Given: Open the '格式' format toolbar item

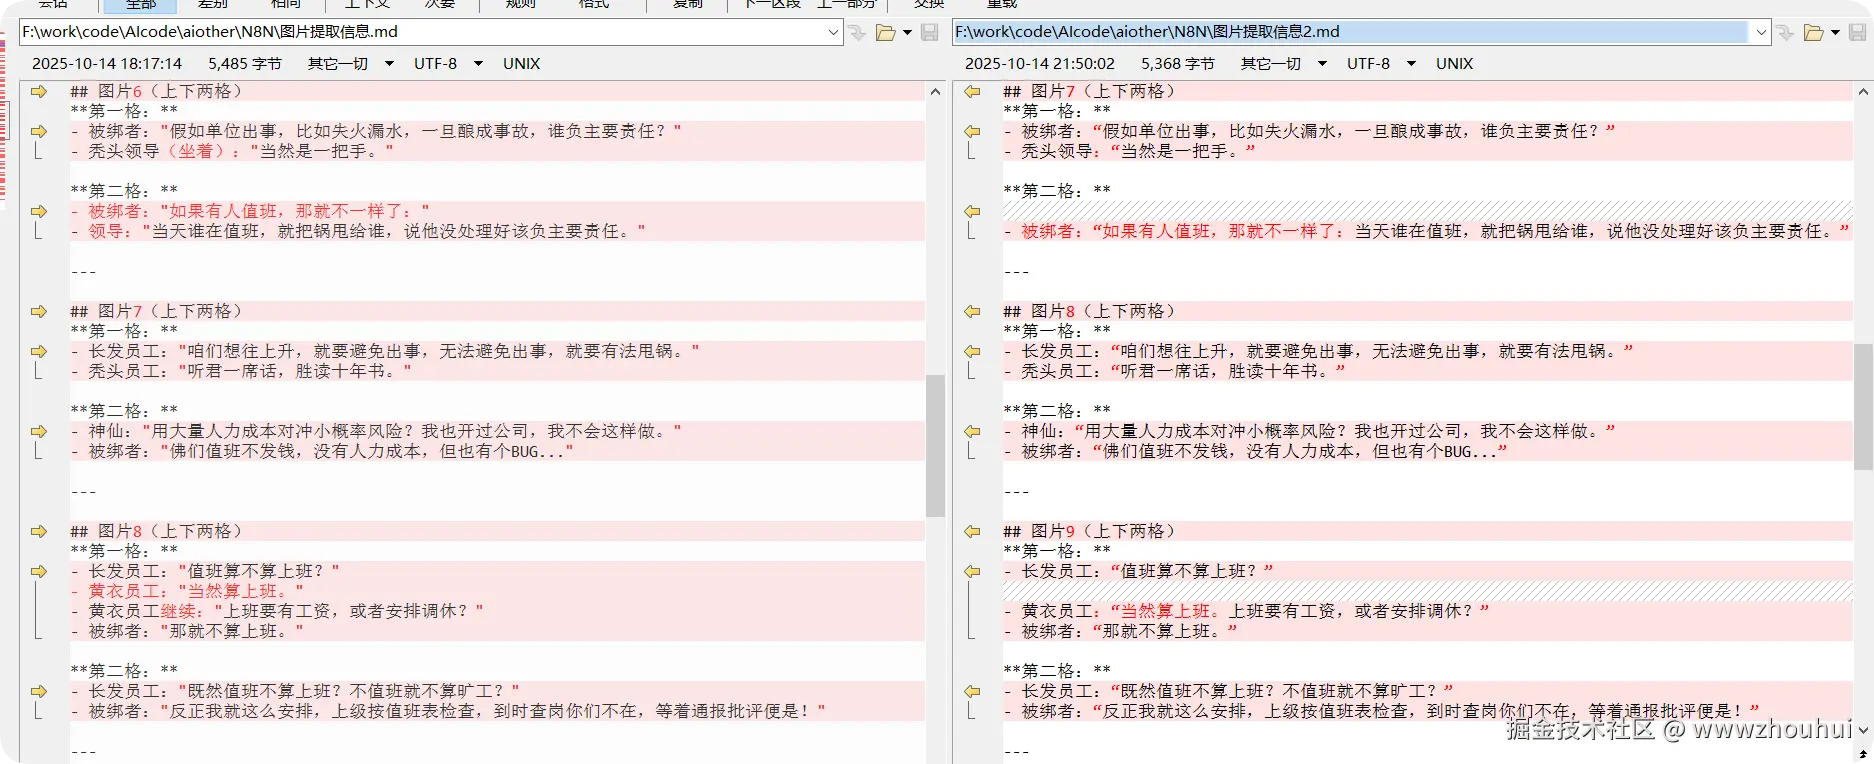Looking at the screenshot, I should (594, 4).
